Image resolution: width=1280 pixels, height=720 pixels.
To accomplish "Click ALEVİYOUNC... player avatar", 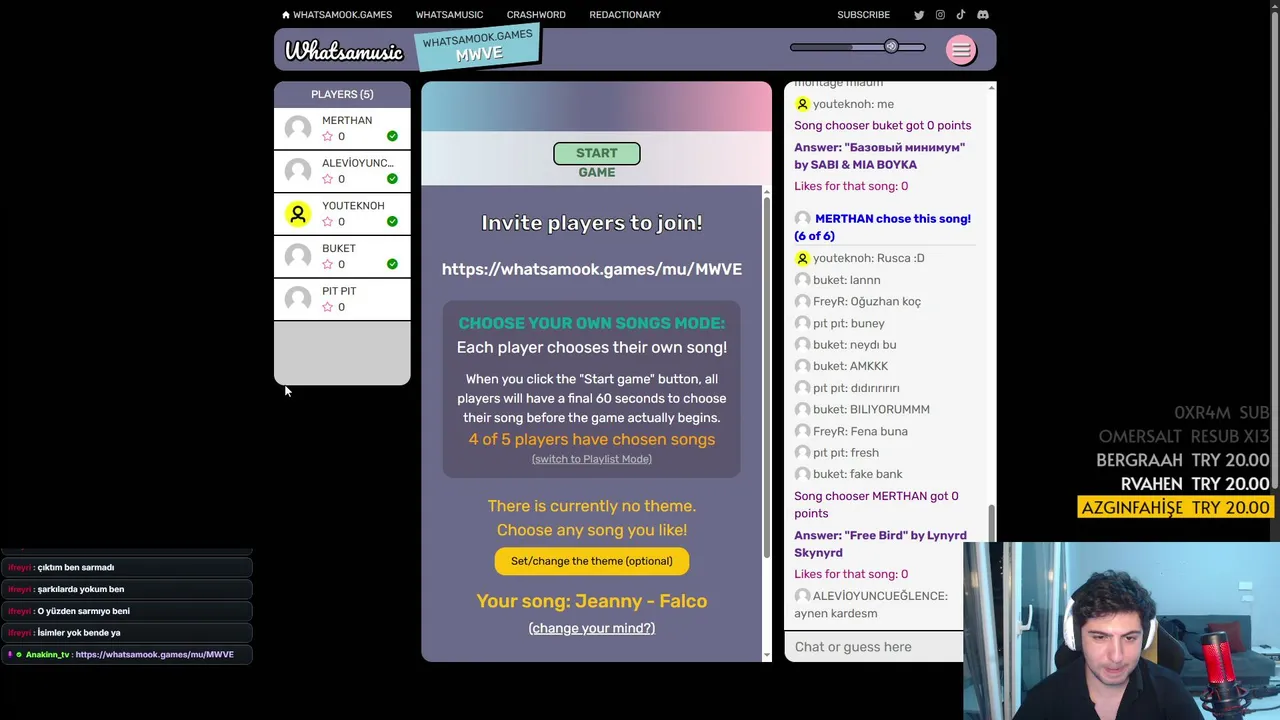I will click(298, 171).
